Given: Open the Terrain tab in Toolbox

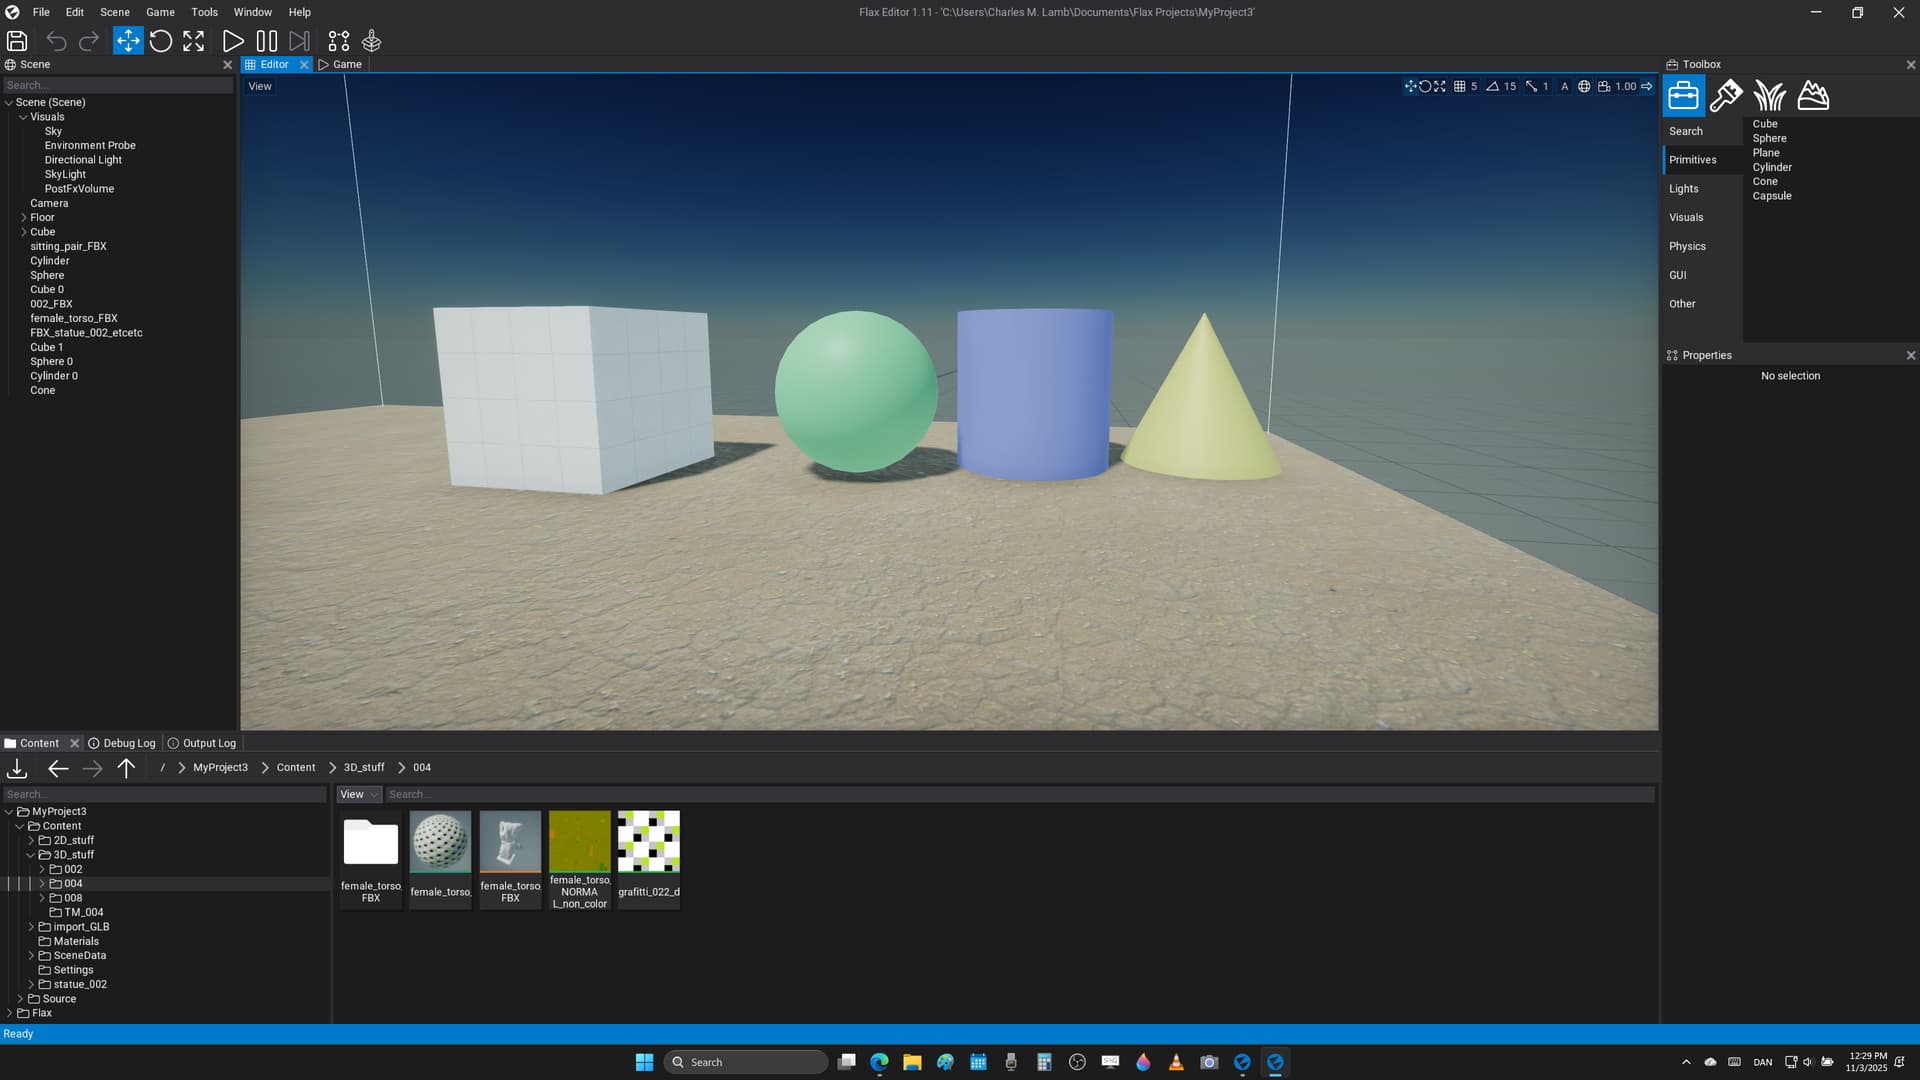Looking at the screenshot, I should coord(1813,96).
